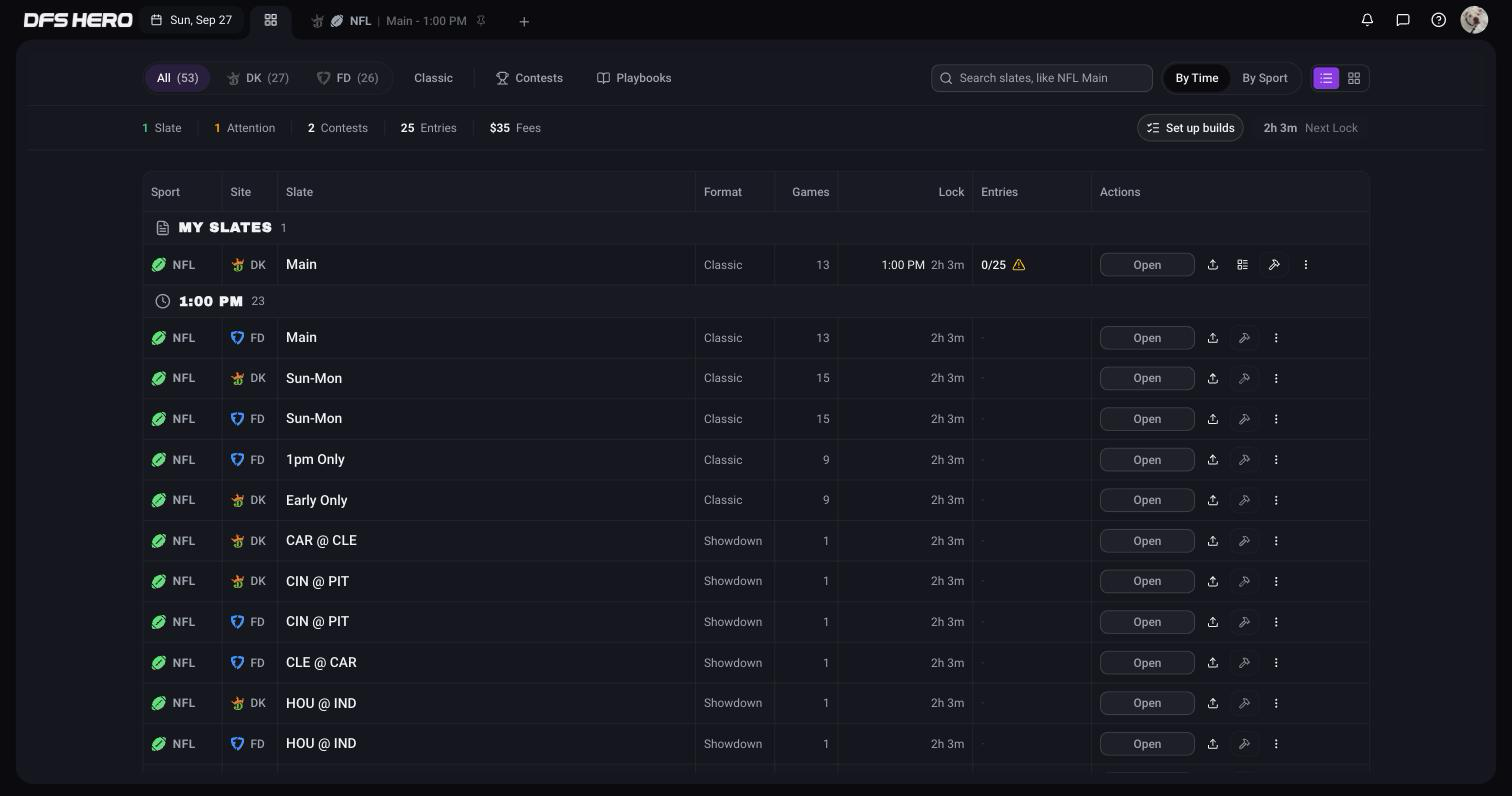Click the warning triangle beside 0/25 entries
1512x796 pixels.
tap(1019, 265)
